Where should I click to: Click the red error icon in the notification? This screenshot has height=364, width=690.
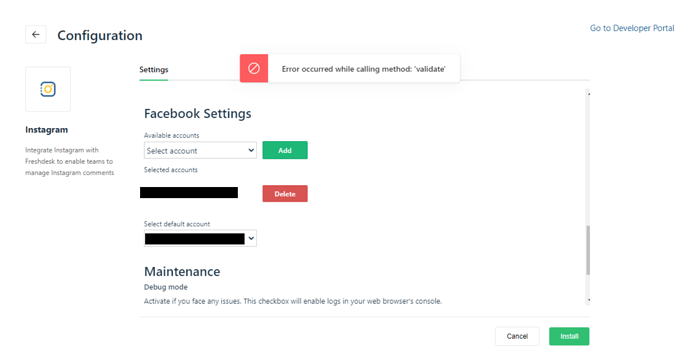coord(254,68)
